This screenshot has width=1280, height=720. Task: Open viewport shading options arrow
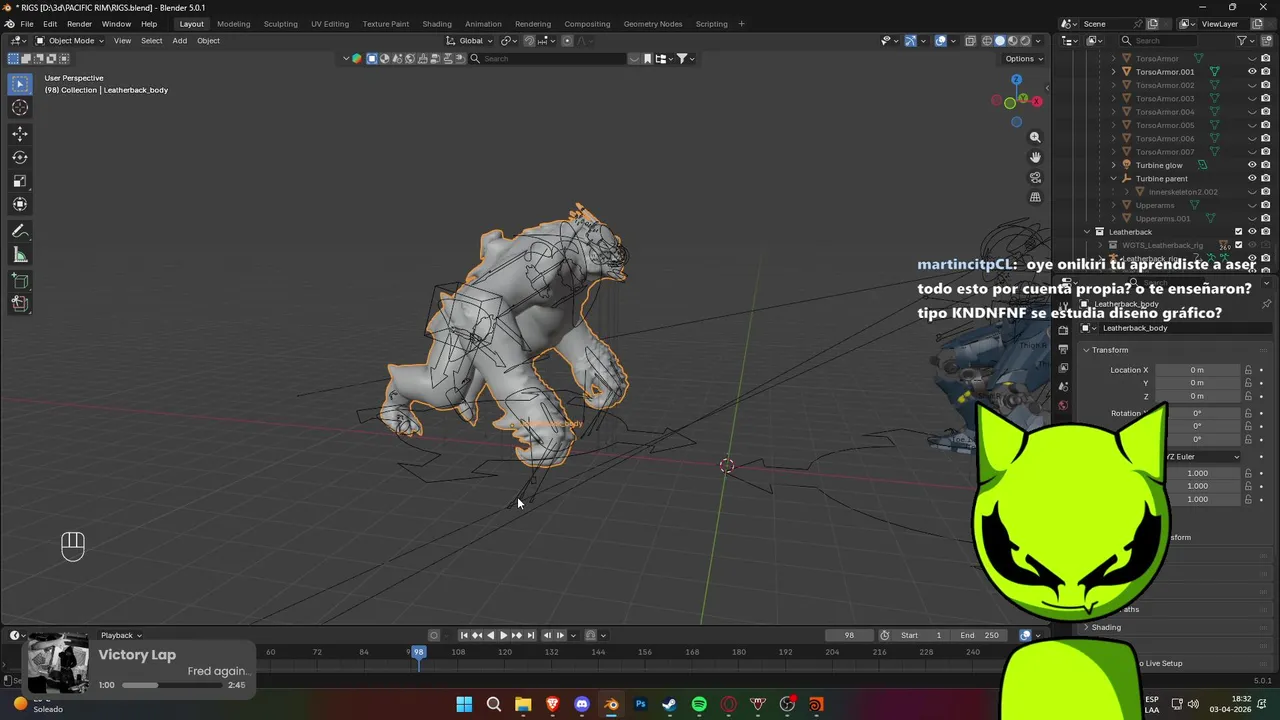click(x=1038, y=41)
